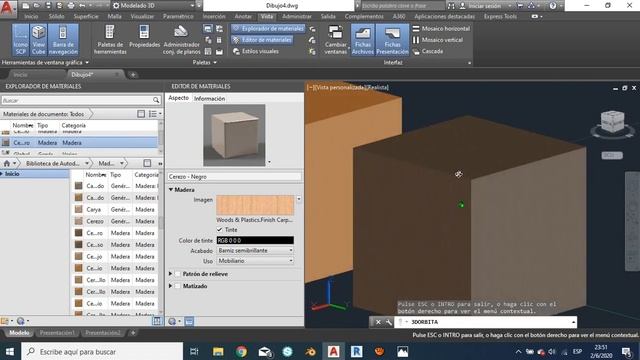Click the home icon in library breadcrumb

click(7, 163)
